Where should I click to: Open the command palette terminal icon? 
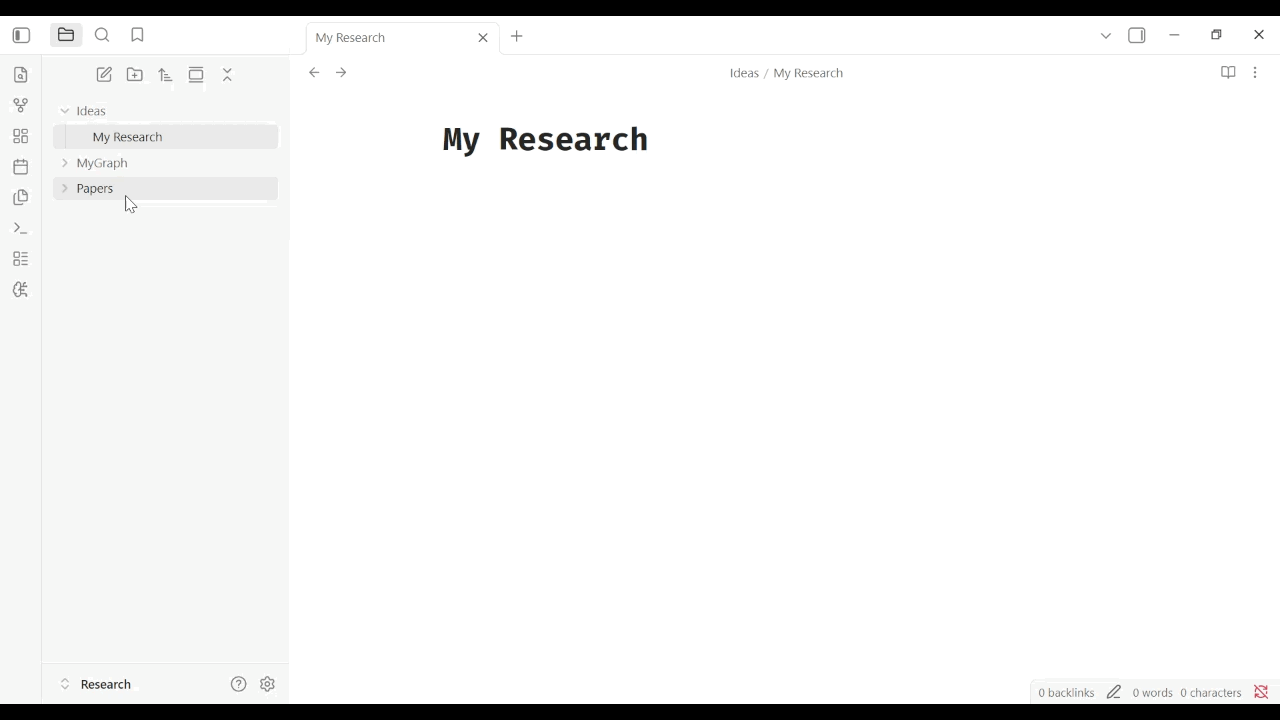[x=21, y=229]
